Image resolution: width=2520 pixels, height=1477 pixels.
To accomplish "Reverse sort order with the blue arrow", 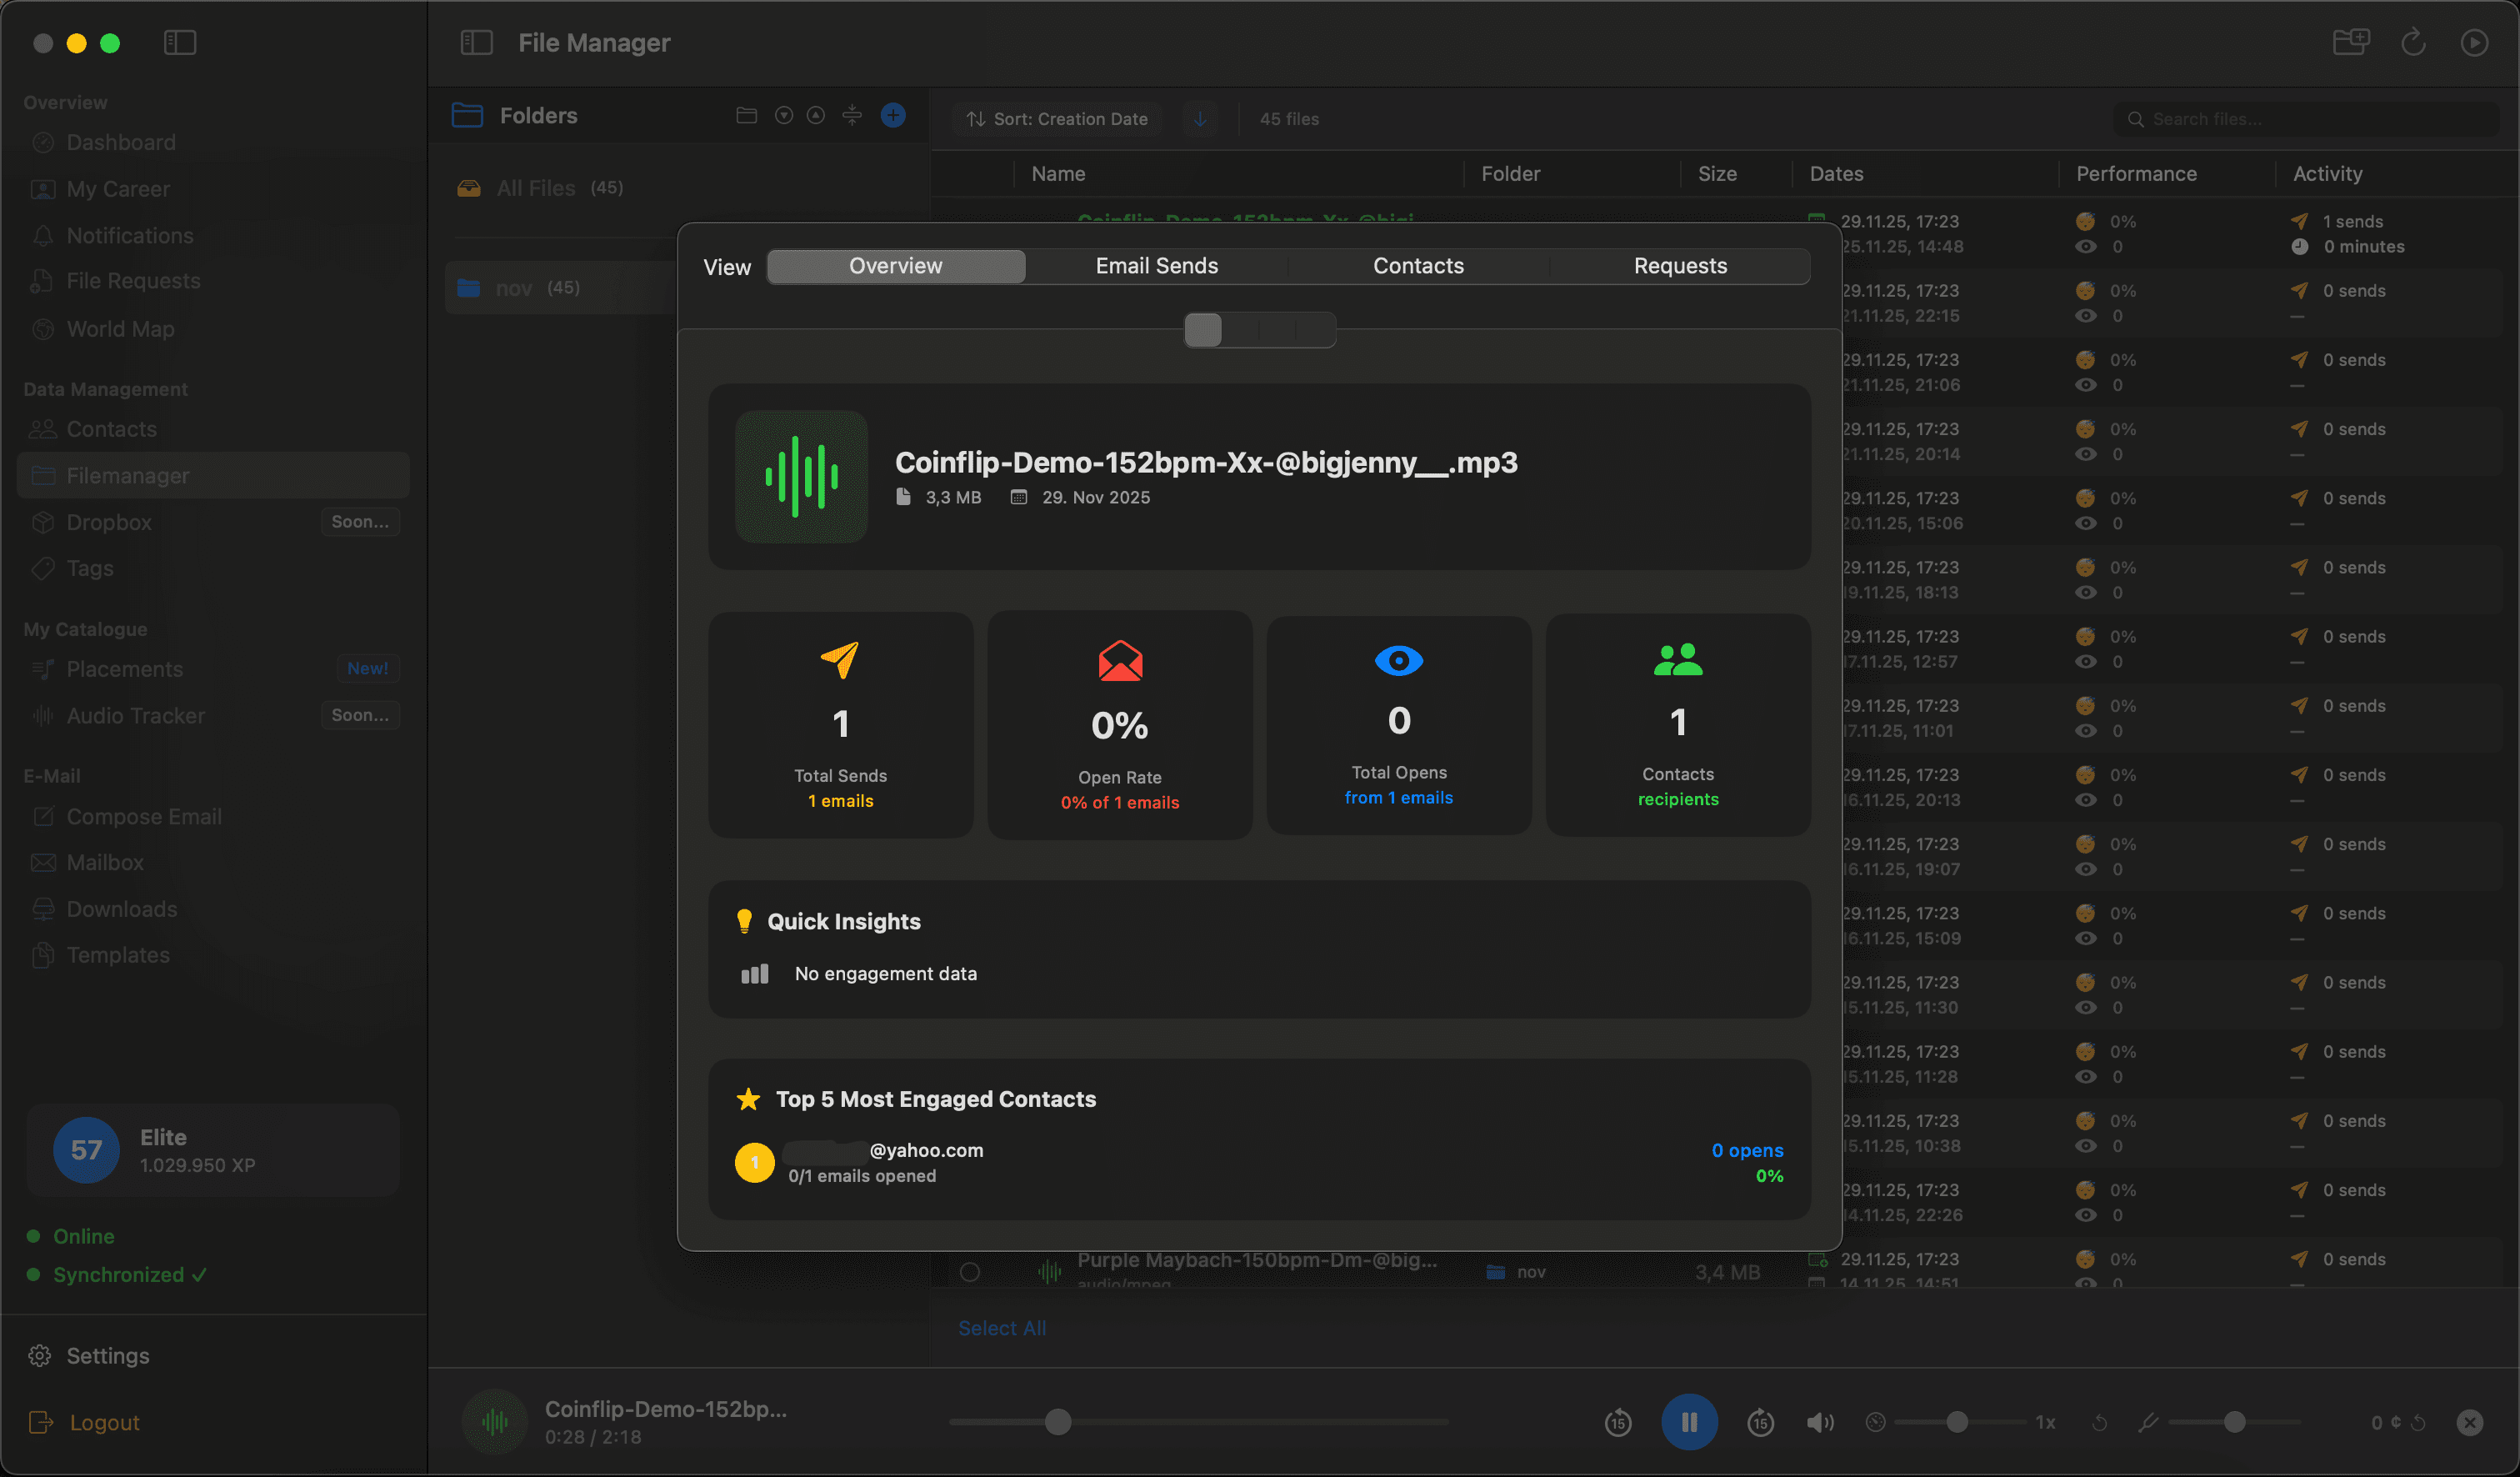I will point(1200,118).
